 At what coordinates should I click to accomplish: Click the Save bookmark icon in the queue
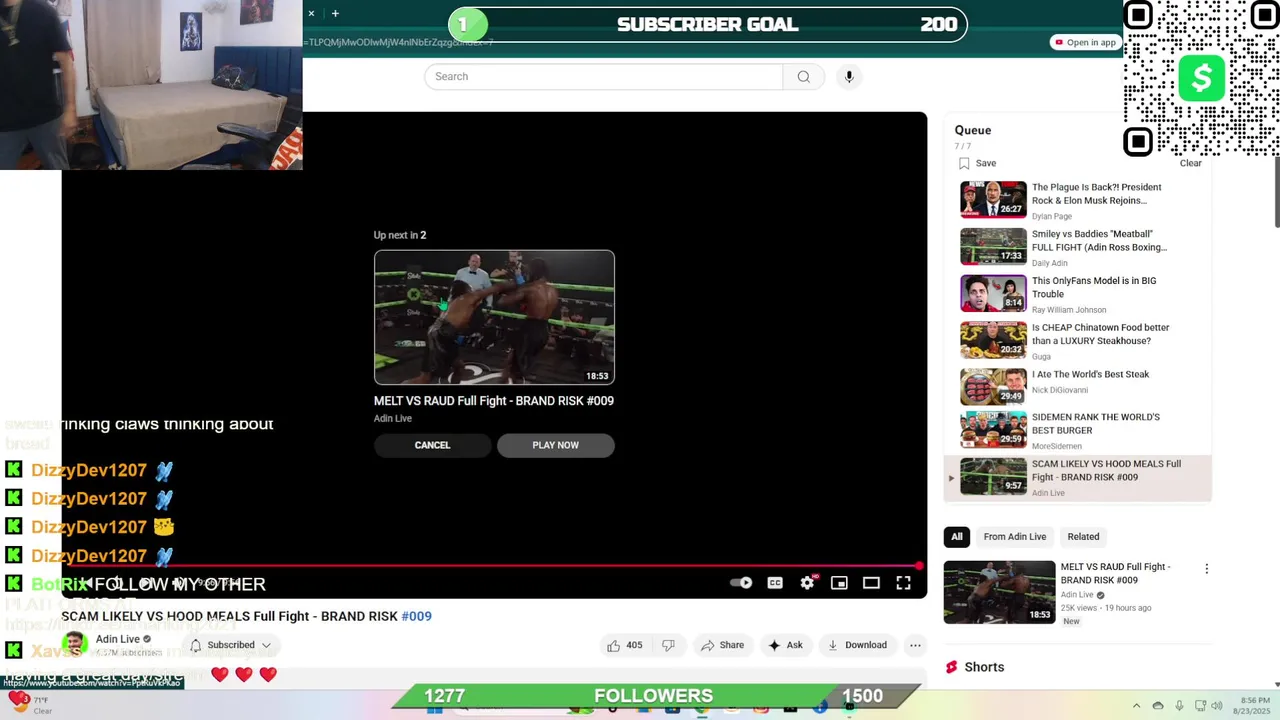(x=964, y=163)
